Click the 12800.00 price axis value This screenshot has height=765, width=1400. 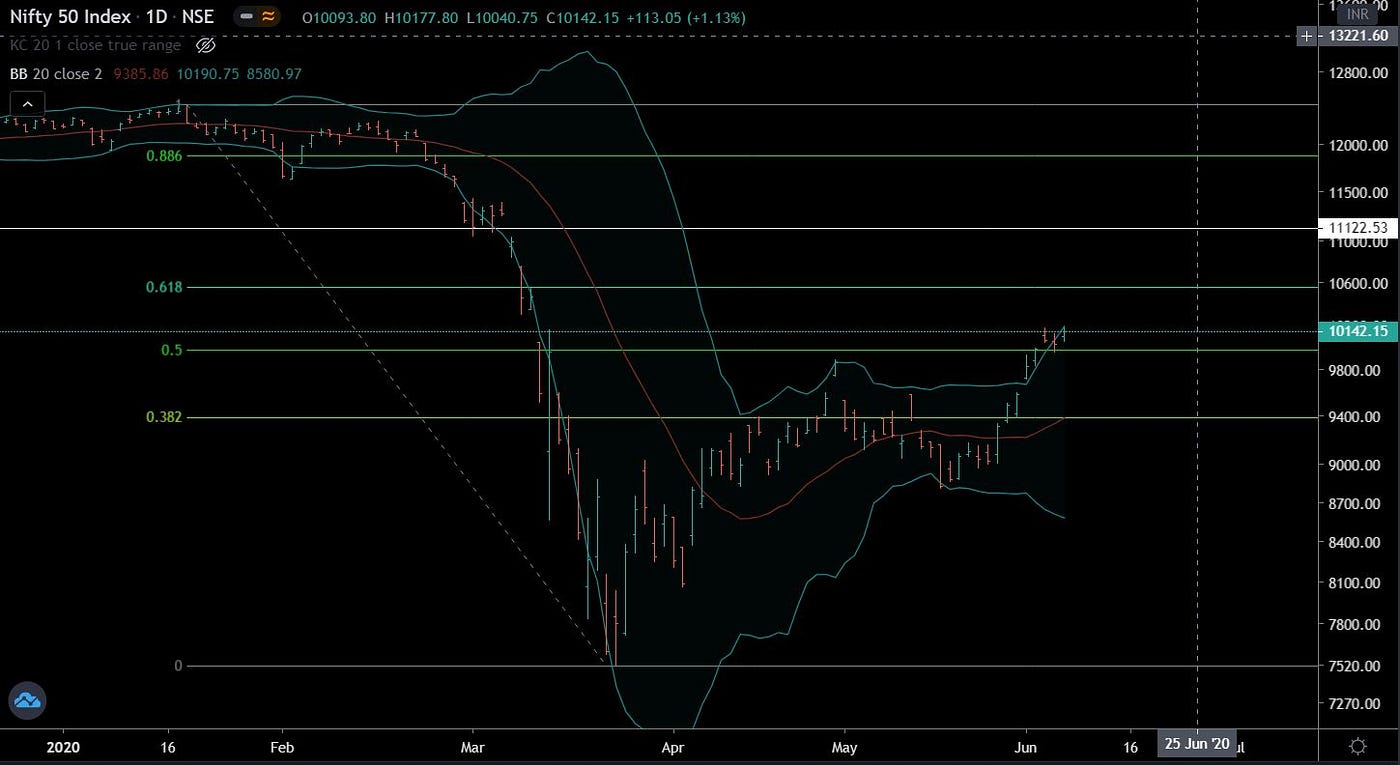click(x=1359, y=73)
